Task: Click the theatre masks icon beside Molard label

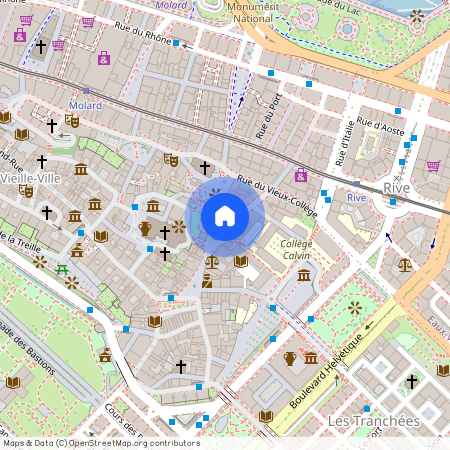Action: point(72,121)
